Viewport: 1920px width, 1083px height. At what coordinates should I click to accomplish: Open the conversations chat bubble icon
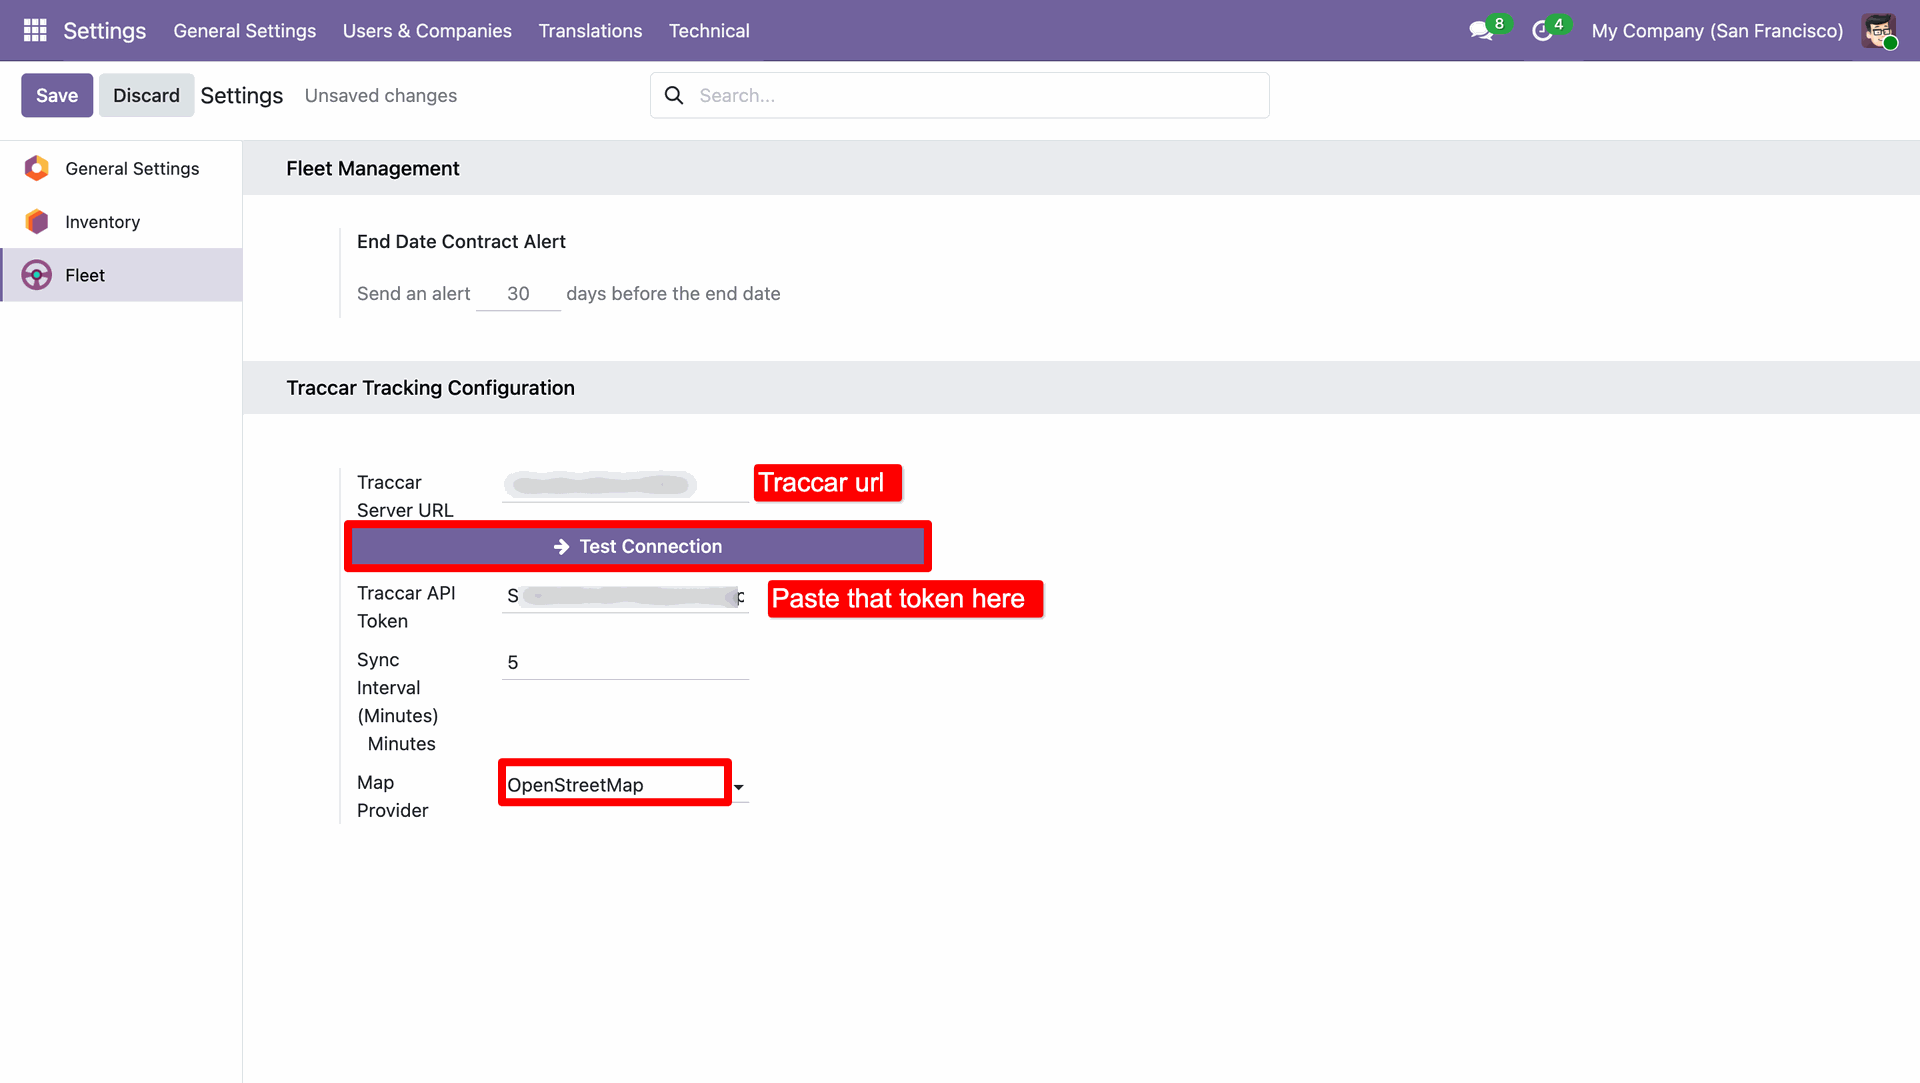1481,31
